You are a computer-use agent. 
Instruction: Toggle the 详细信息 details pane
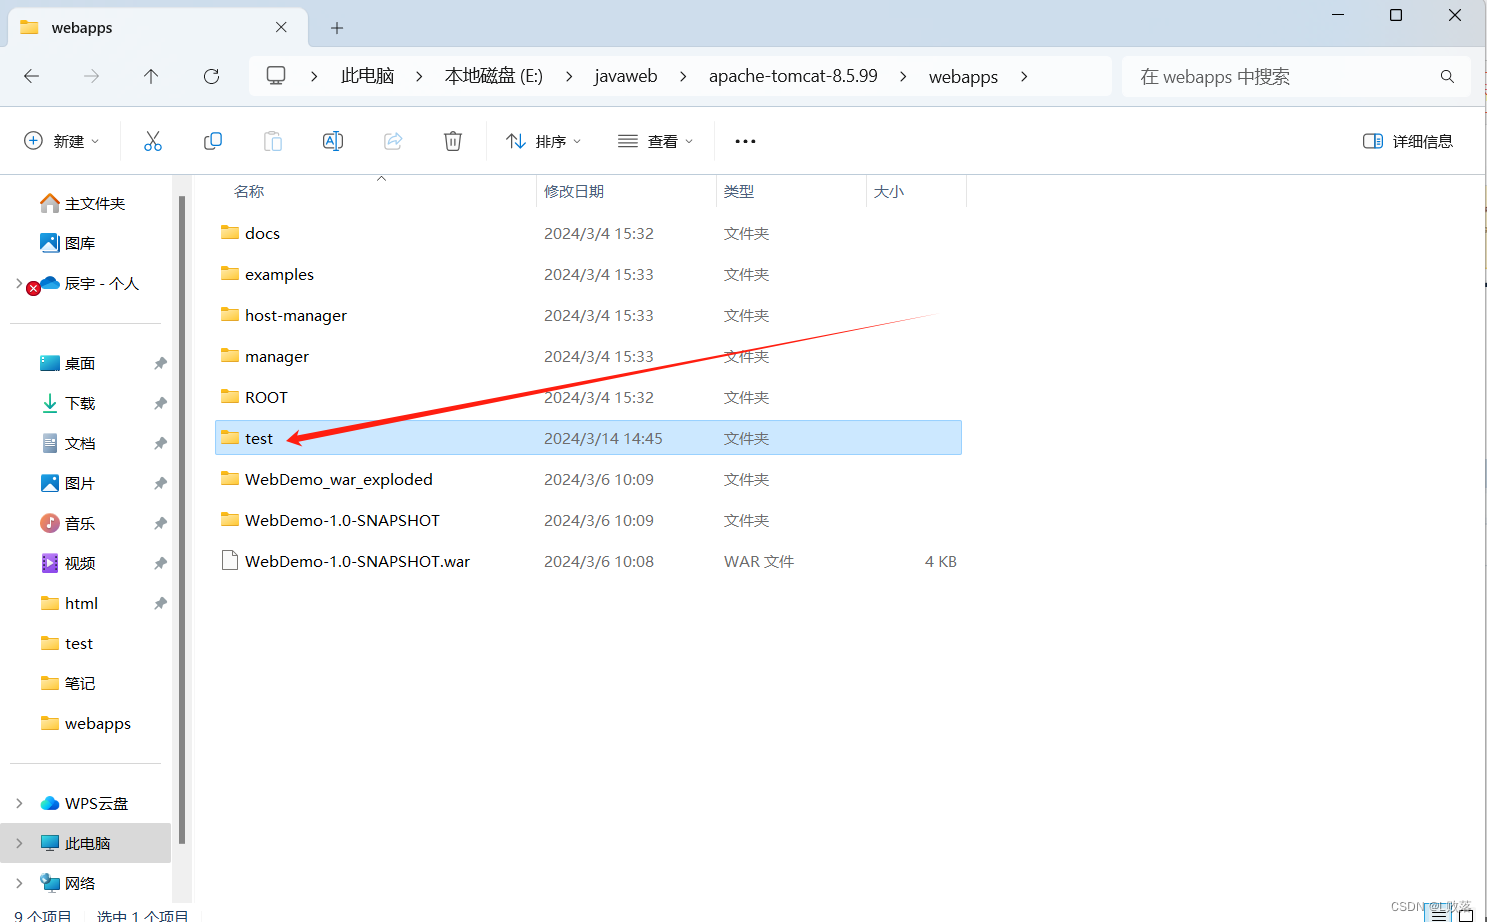(1408, 141)
